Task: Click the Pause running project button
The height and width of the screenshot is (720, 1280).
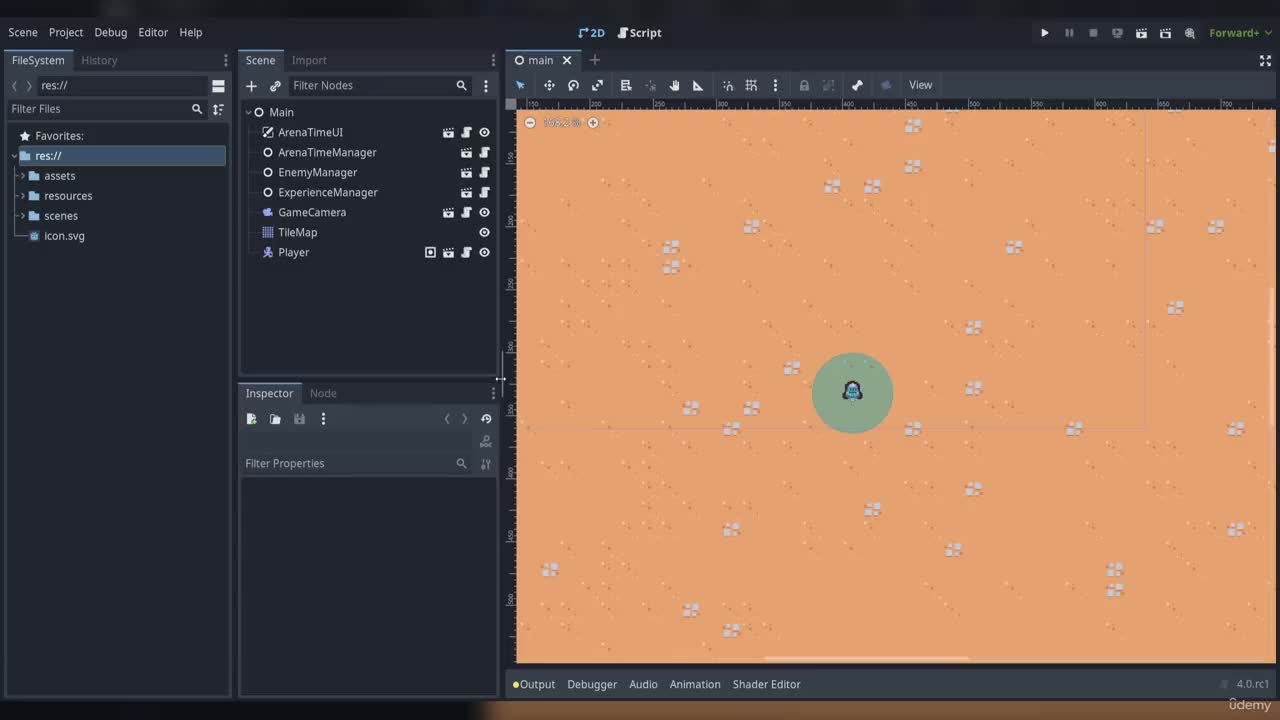Action: click(1069, 33)
